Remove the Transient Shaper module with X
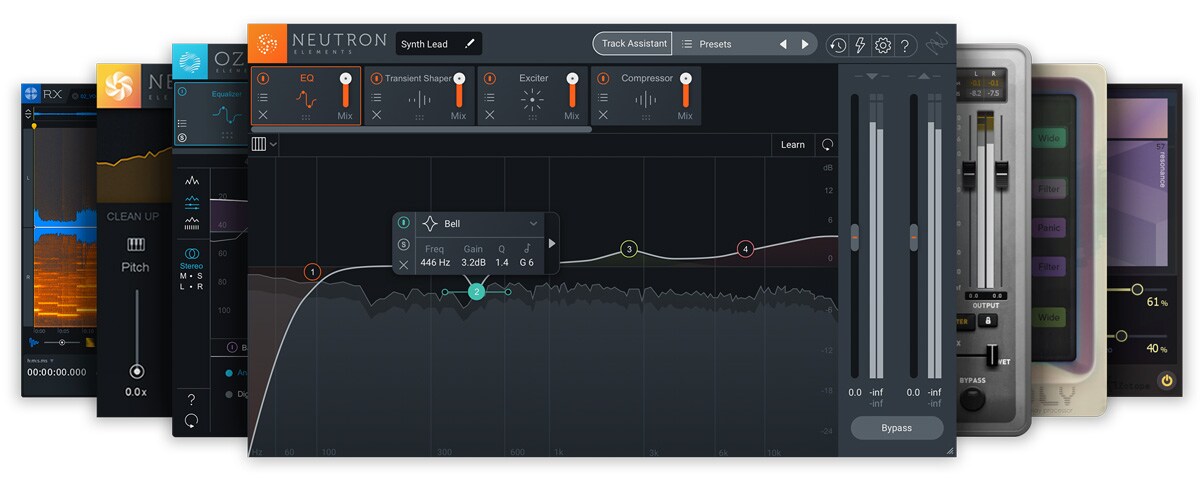Viewport: 1200px width, 481px height. [x=376, y=115]
